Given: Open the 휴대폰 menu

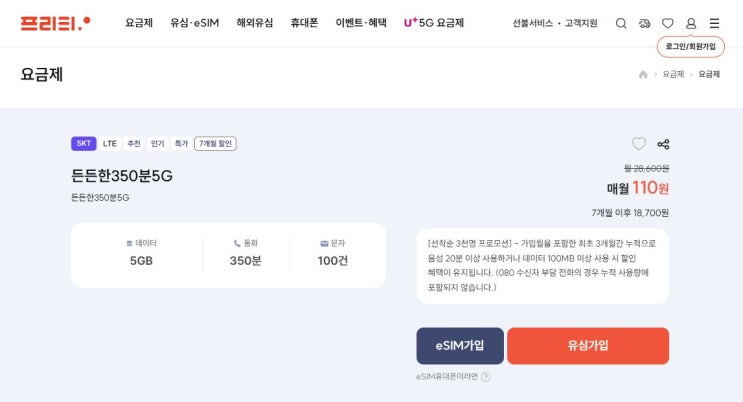Looking at the screenshot, I should [304, 23].
